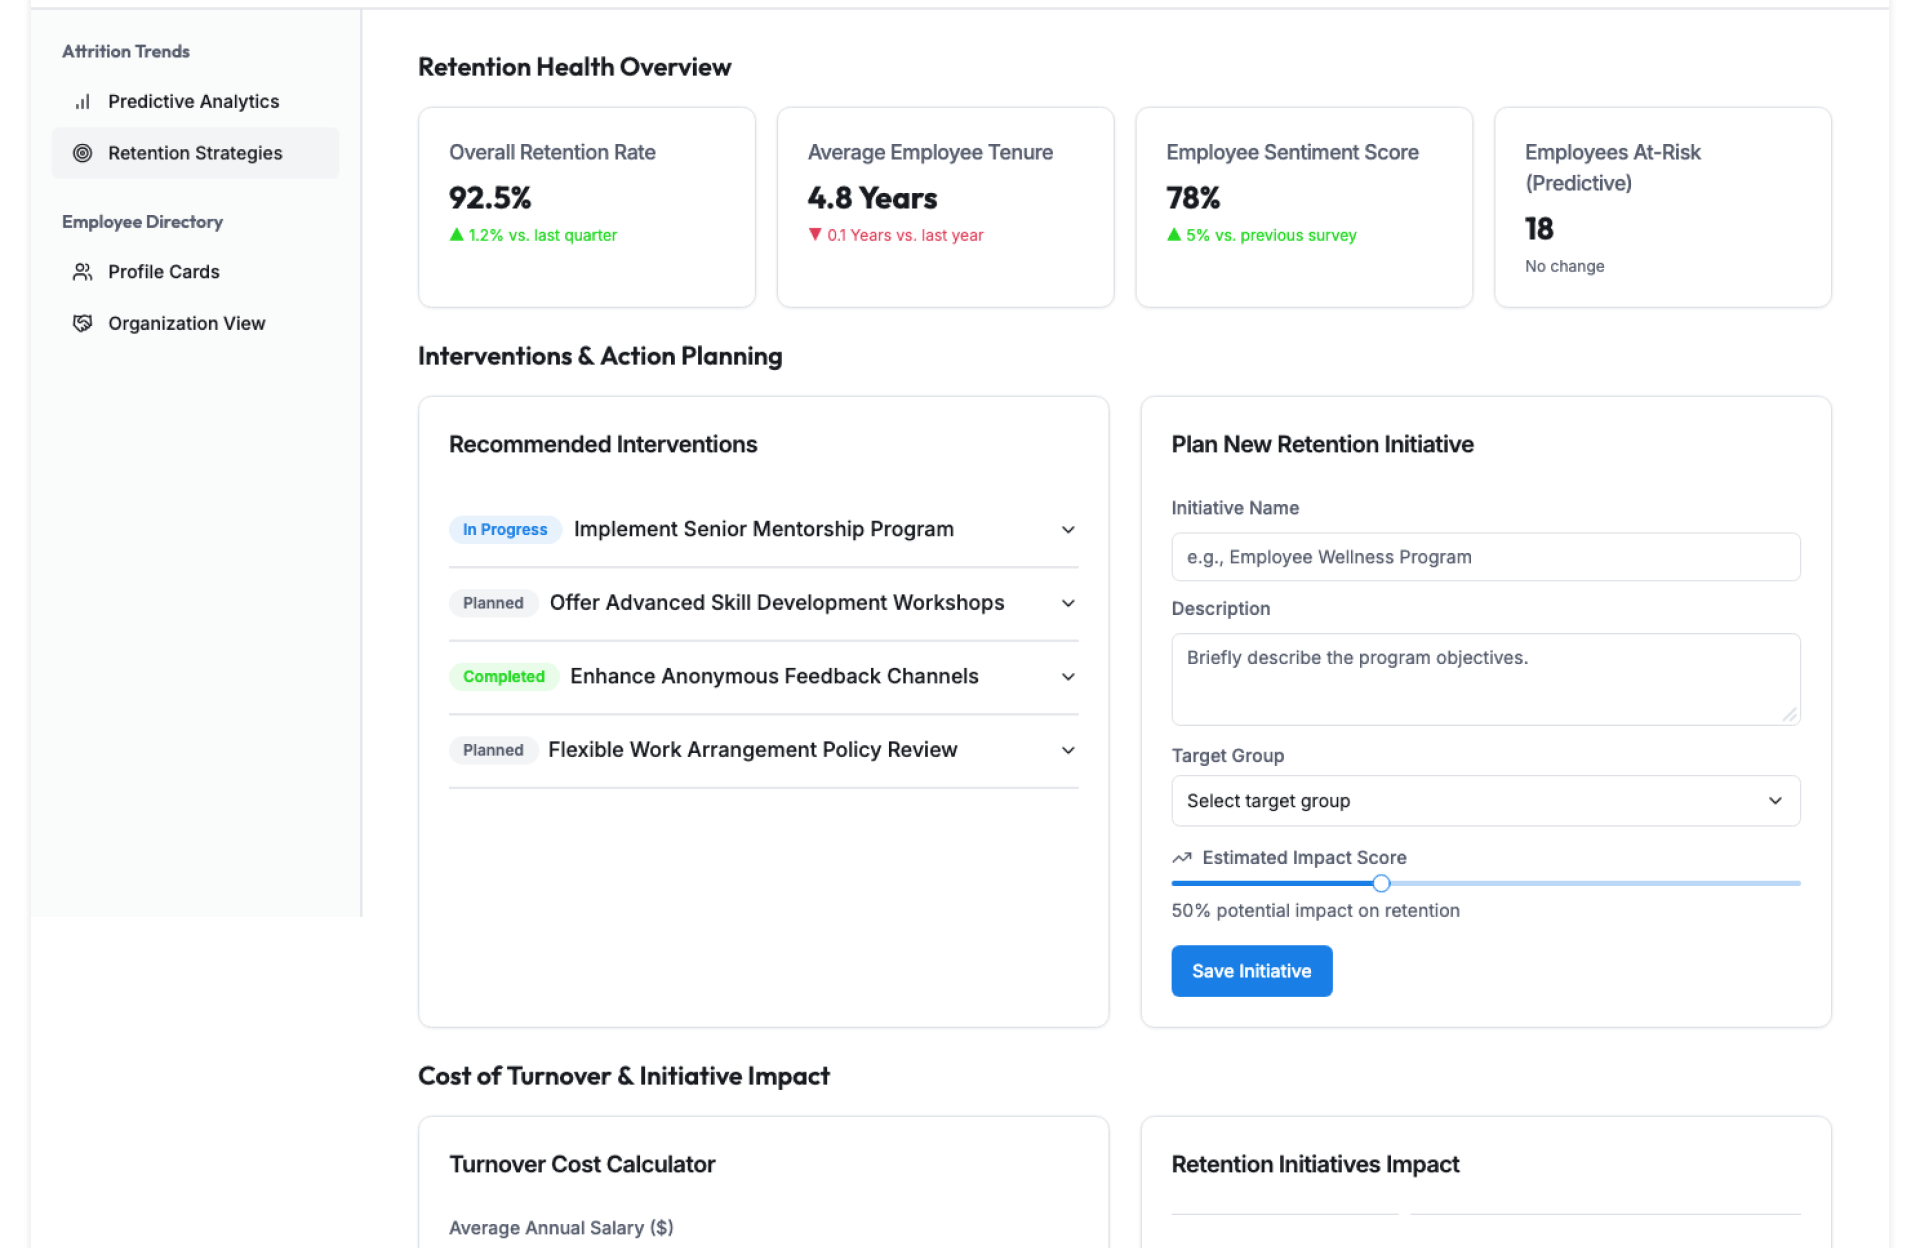Click the trending-up icon beside Estimated Impact Score
The image size is (1920, 1248).
coord(1182,858)
